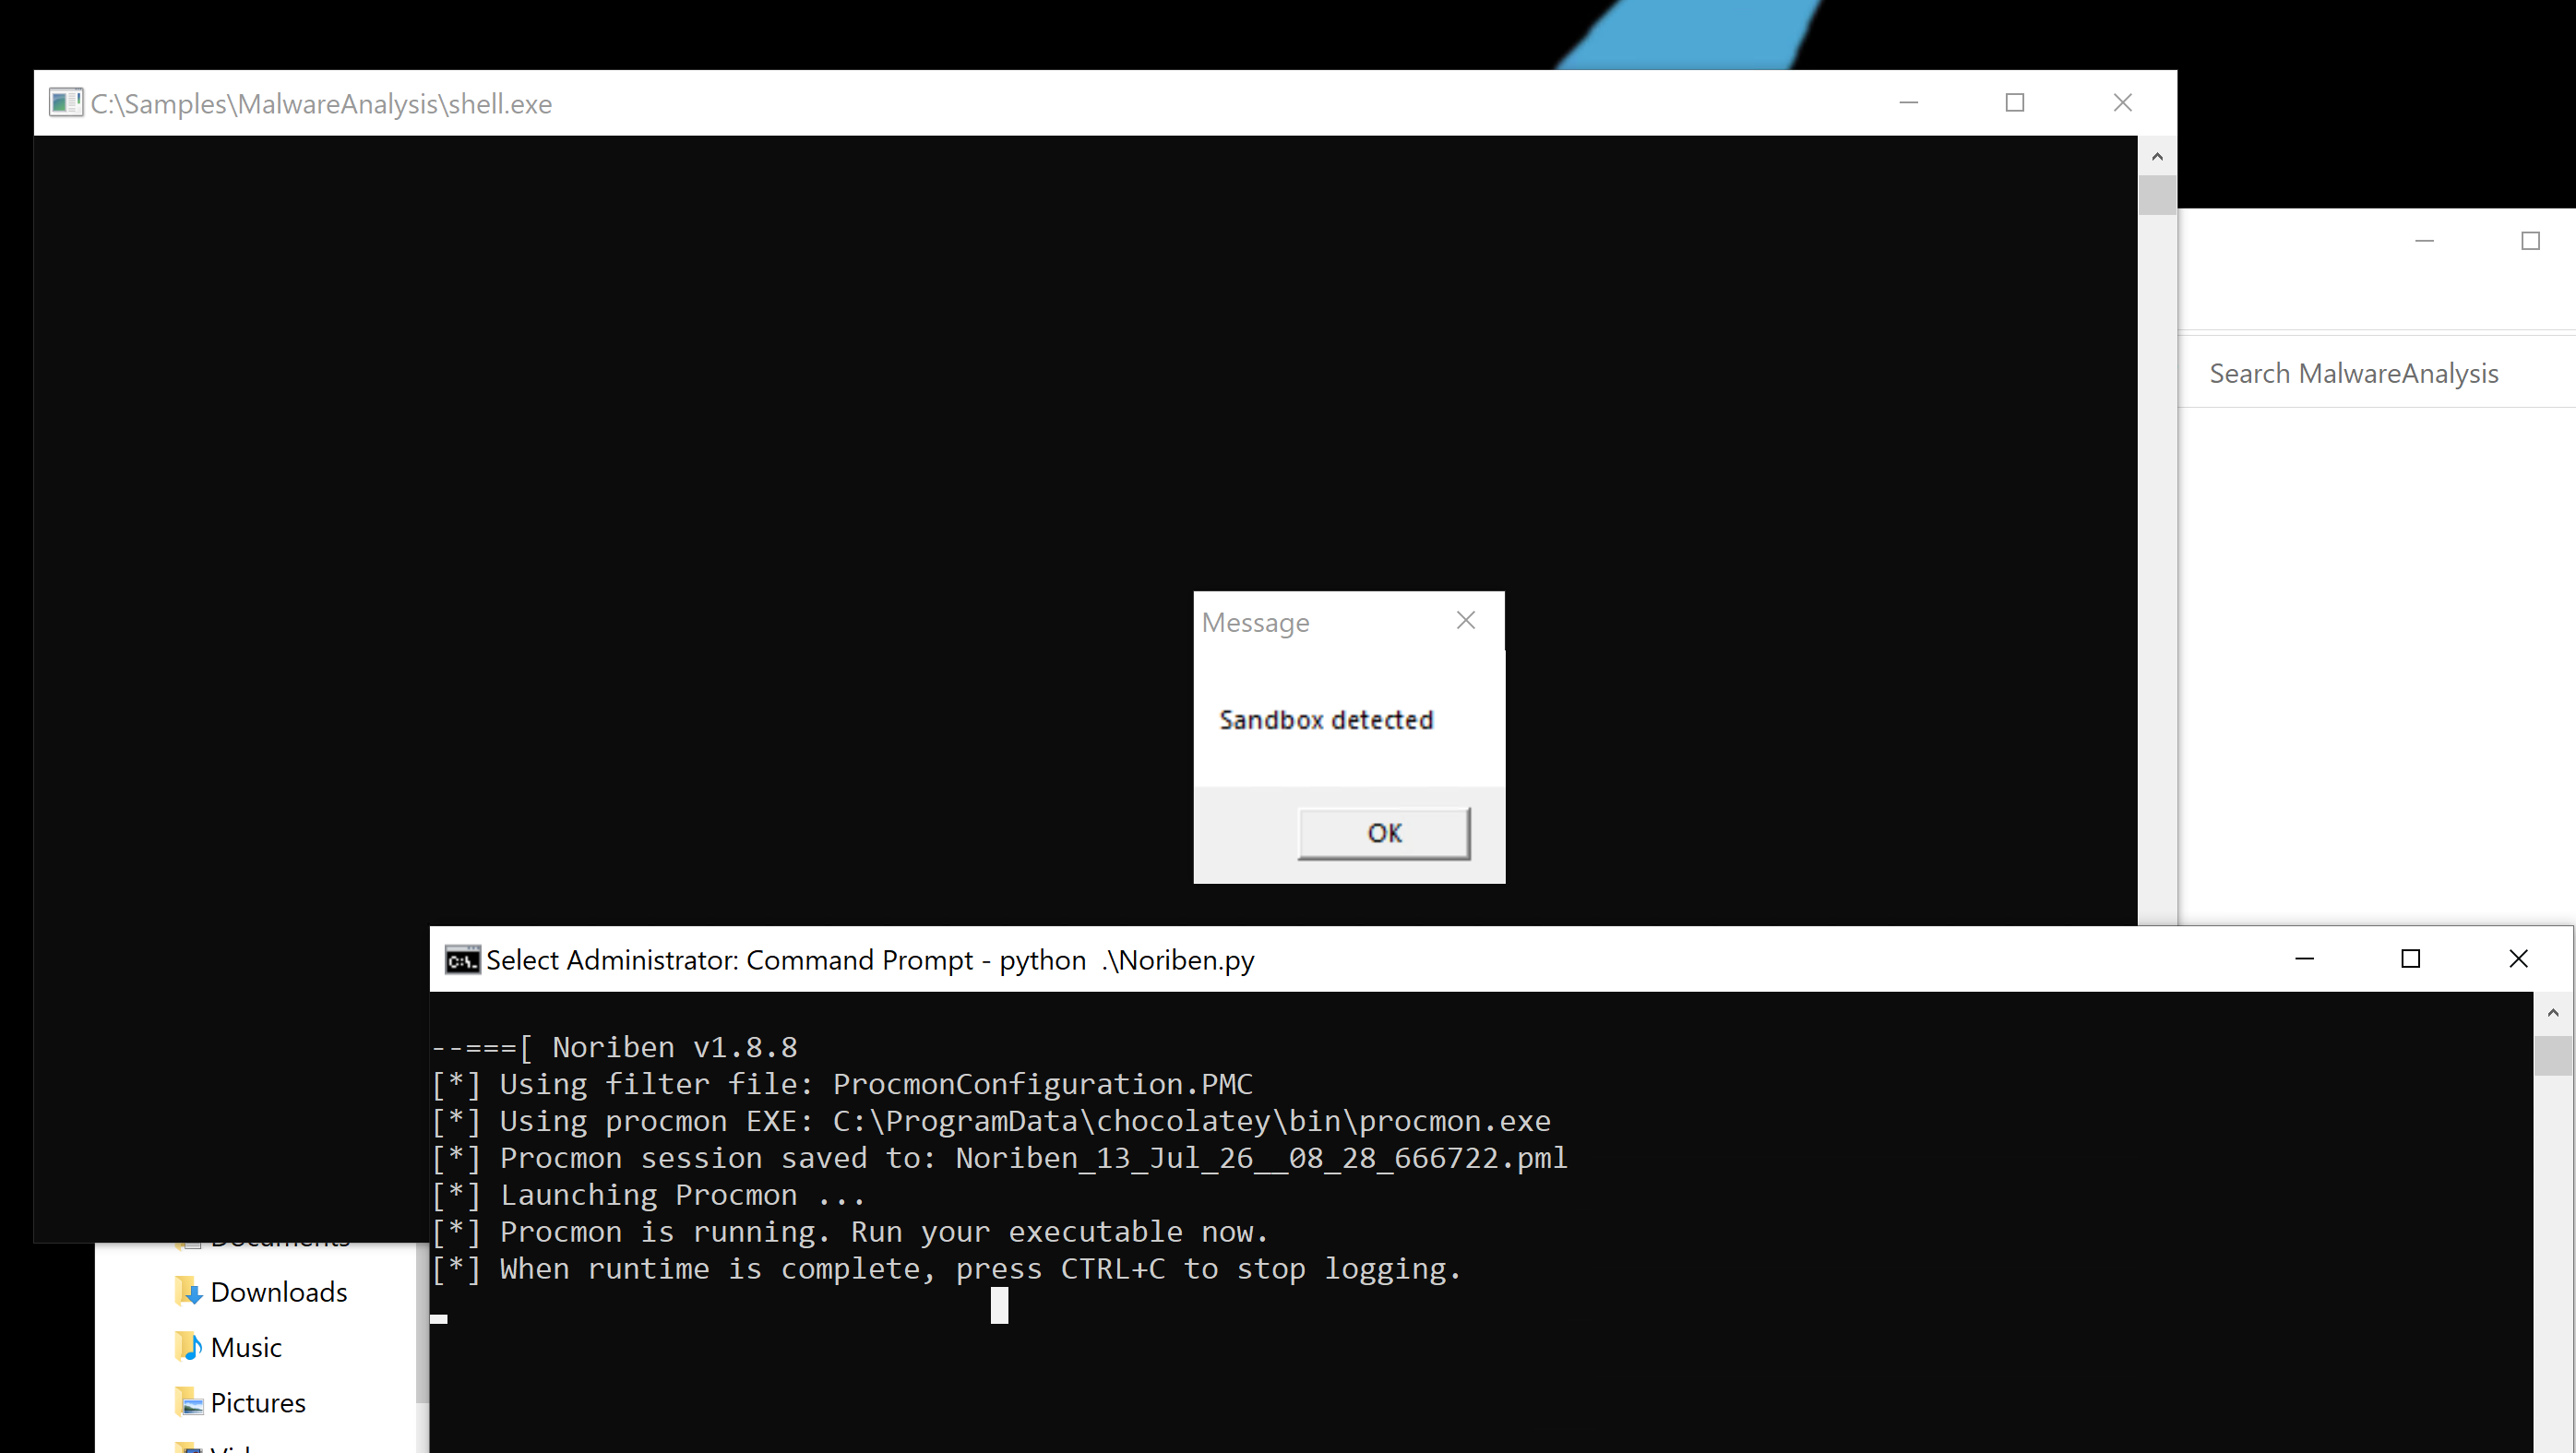Click the 'Noriben v1.8.8' banner line
The height and width of the screenshot is (1453, 2576).
pyautogui.click(x=615, y=1048)
